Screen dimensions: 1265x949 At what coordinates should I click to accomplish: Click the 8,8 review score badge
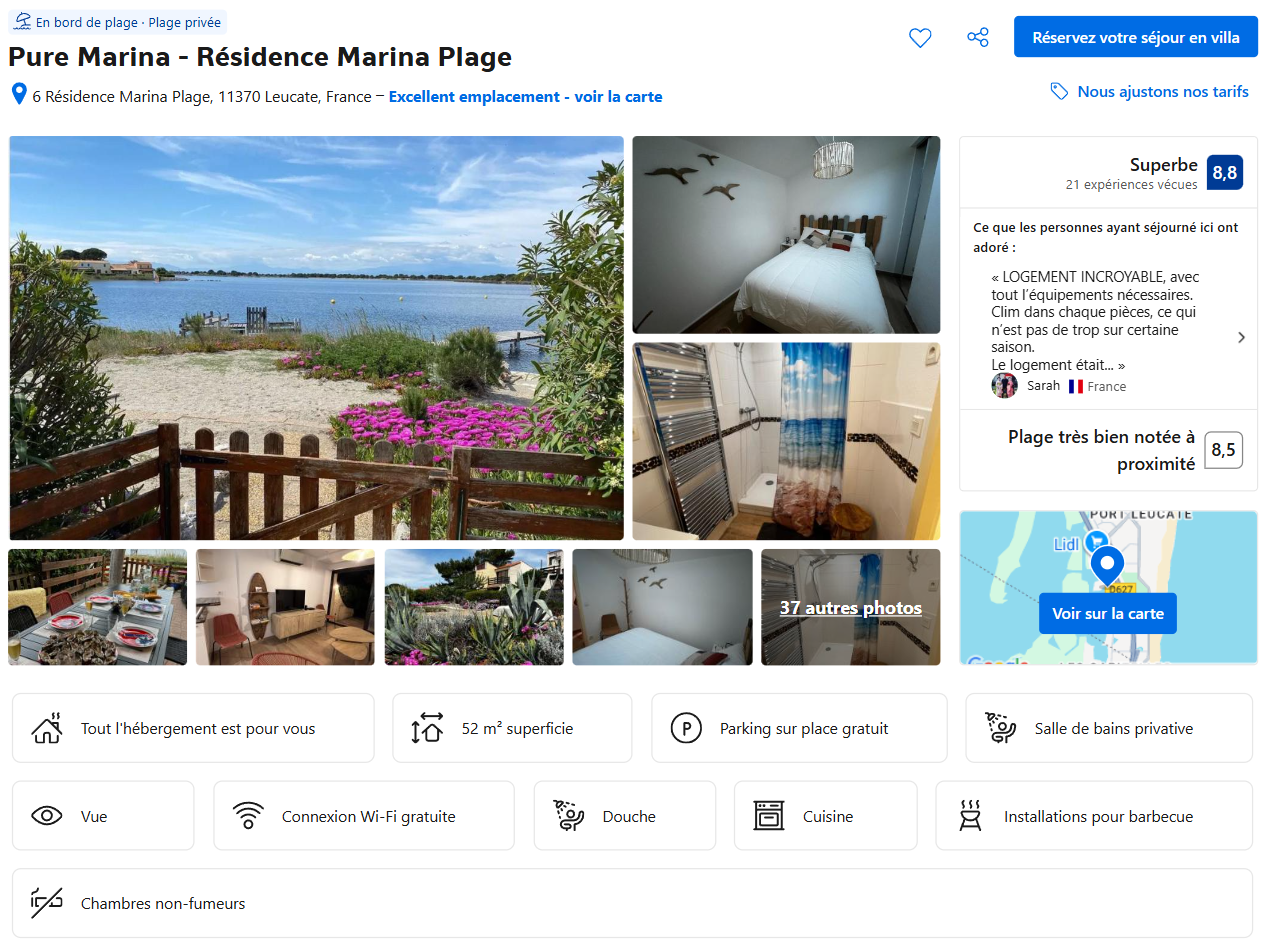[x=1224, y=172]
